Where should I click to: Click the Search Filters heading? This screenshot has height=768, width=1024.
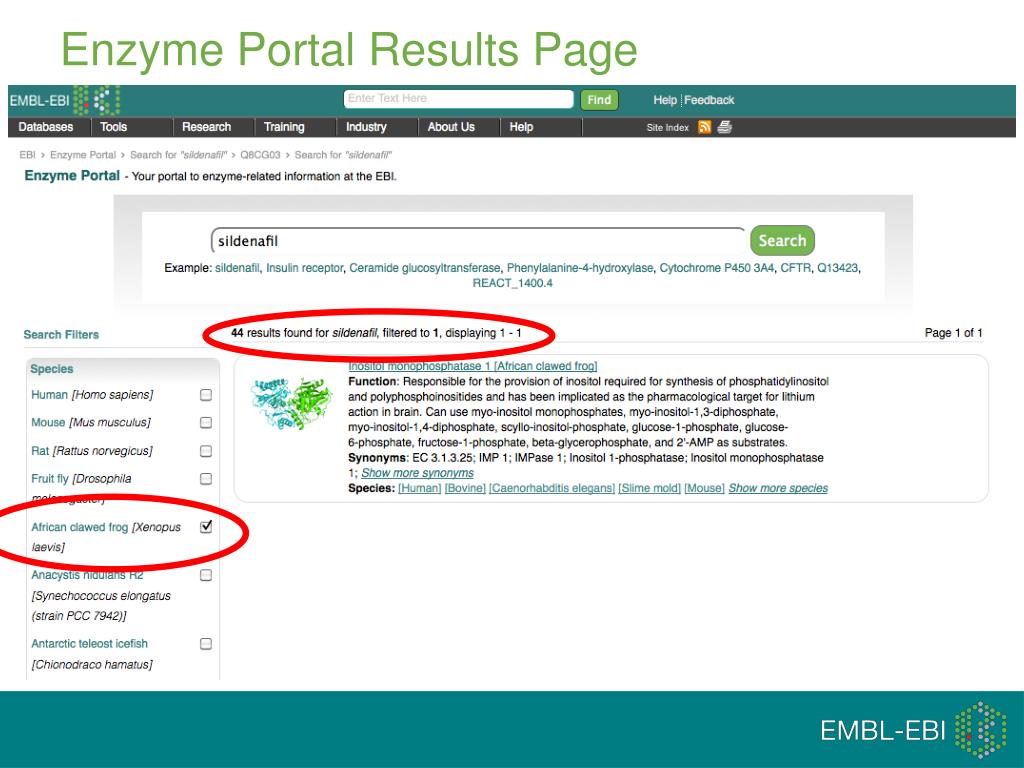coord(61,334)
